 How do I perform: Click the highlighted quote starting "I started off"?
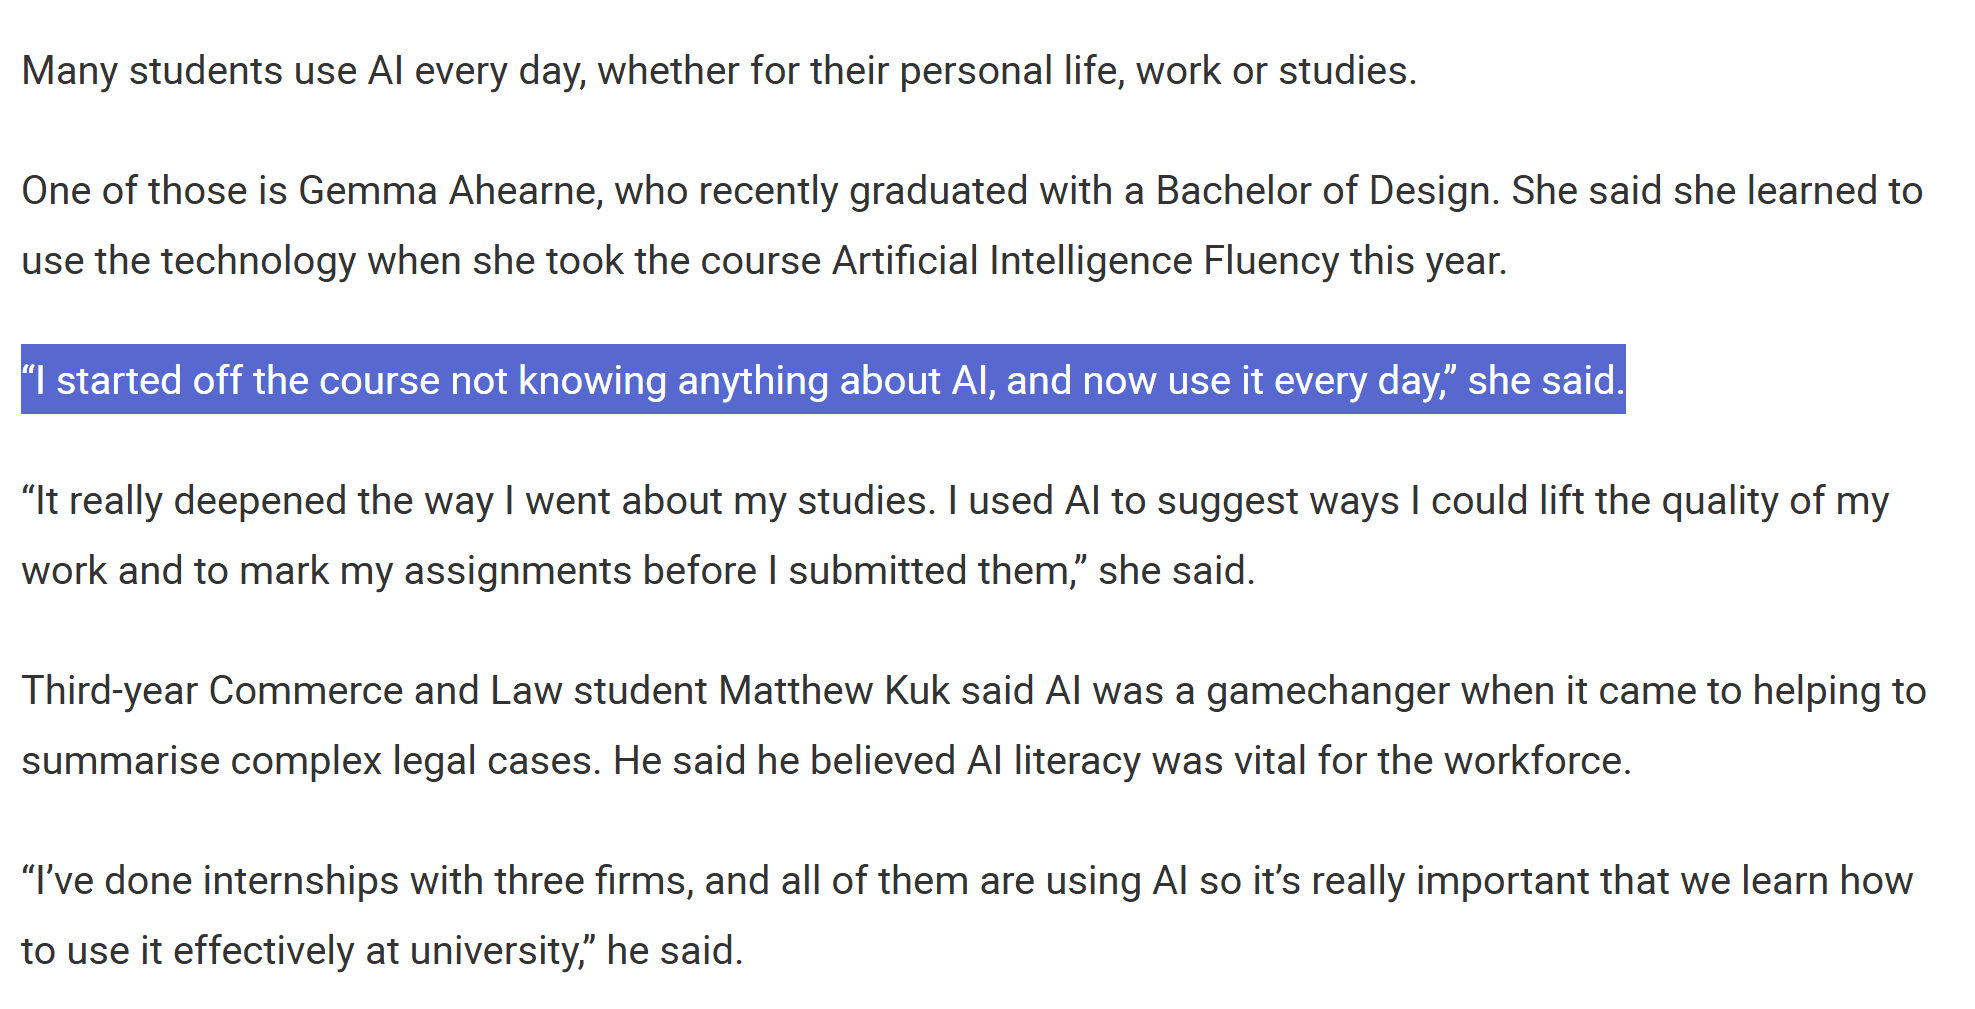click(x=823, y=380)
